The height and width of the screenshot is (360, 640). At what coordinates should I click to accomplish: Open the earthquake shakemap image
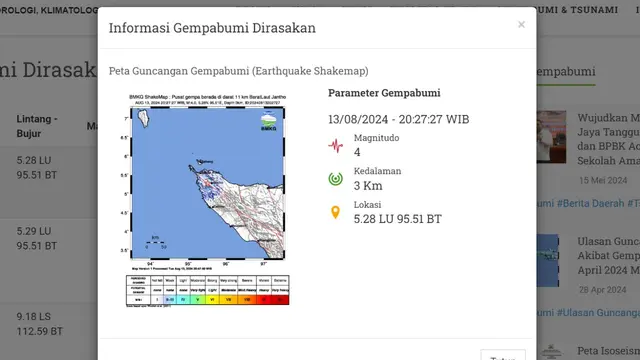tap(207, 200)
